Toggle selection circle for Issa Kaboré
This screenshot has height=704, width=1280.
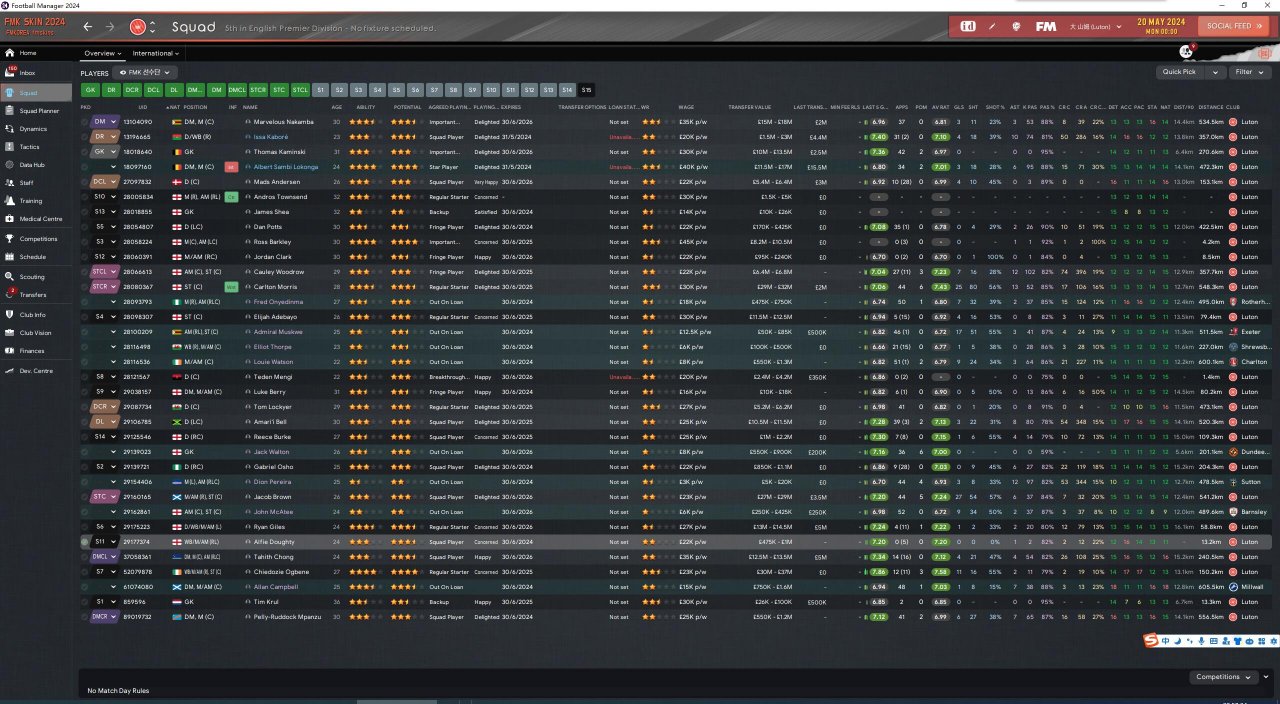[85, 137]
